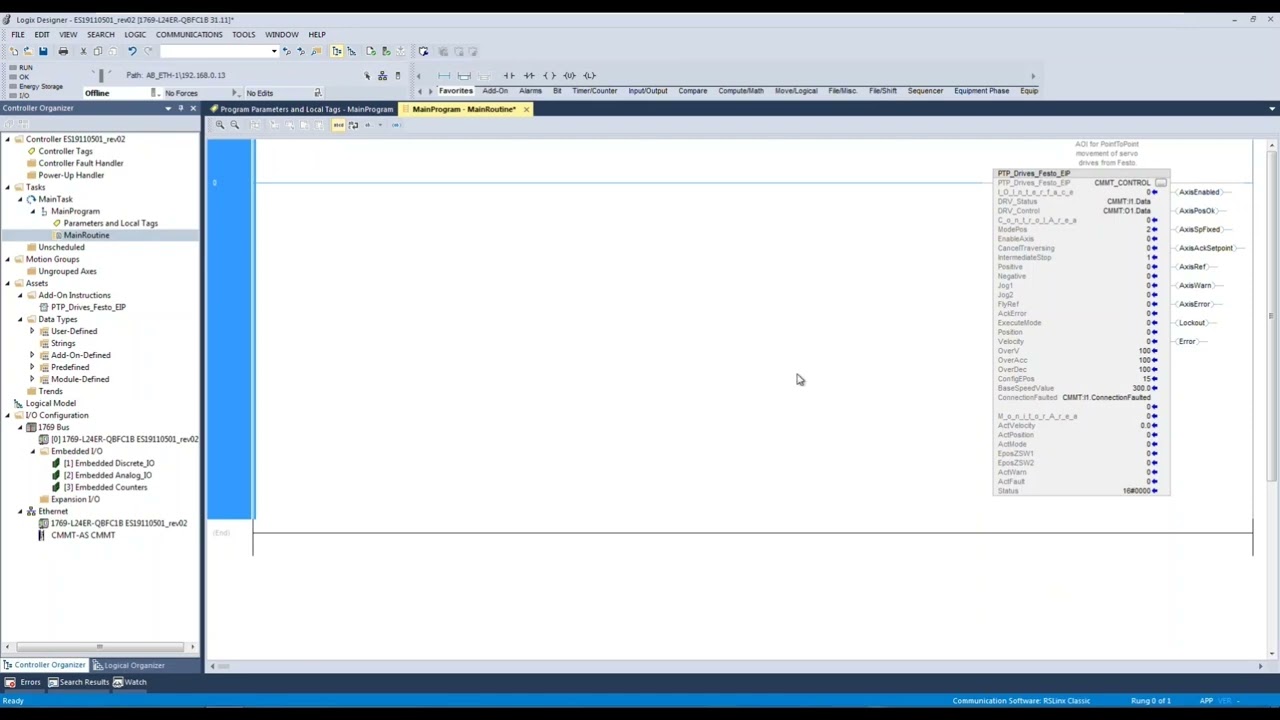Click the CMMT_CONTROL tag browse button

pyautogui.click(x=1160, y=183)
